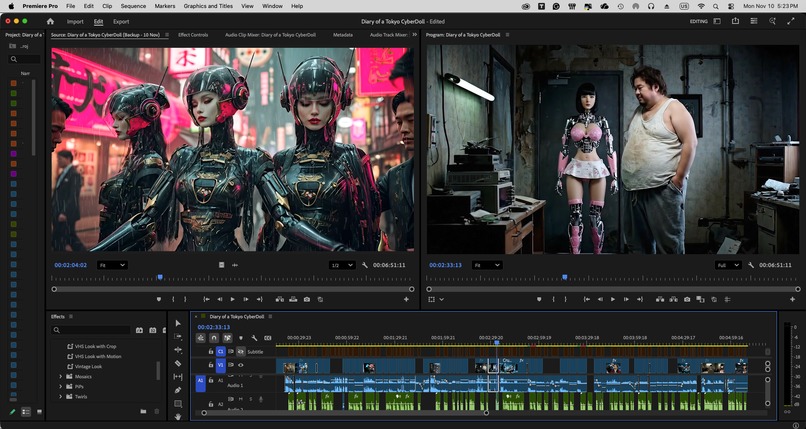Image resolution: width=806 pixels, height=429 pixels.
Task: Toggle A1 source patching button
Action: pos(200,383)
